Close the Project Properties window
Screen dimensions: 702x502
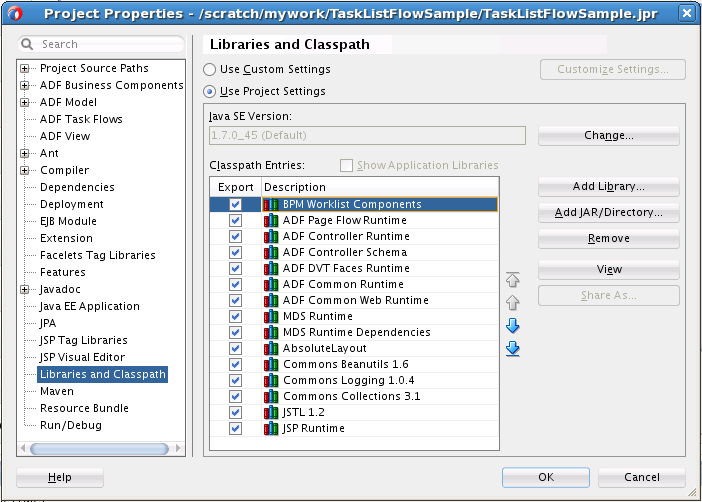coord(687,13)
